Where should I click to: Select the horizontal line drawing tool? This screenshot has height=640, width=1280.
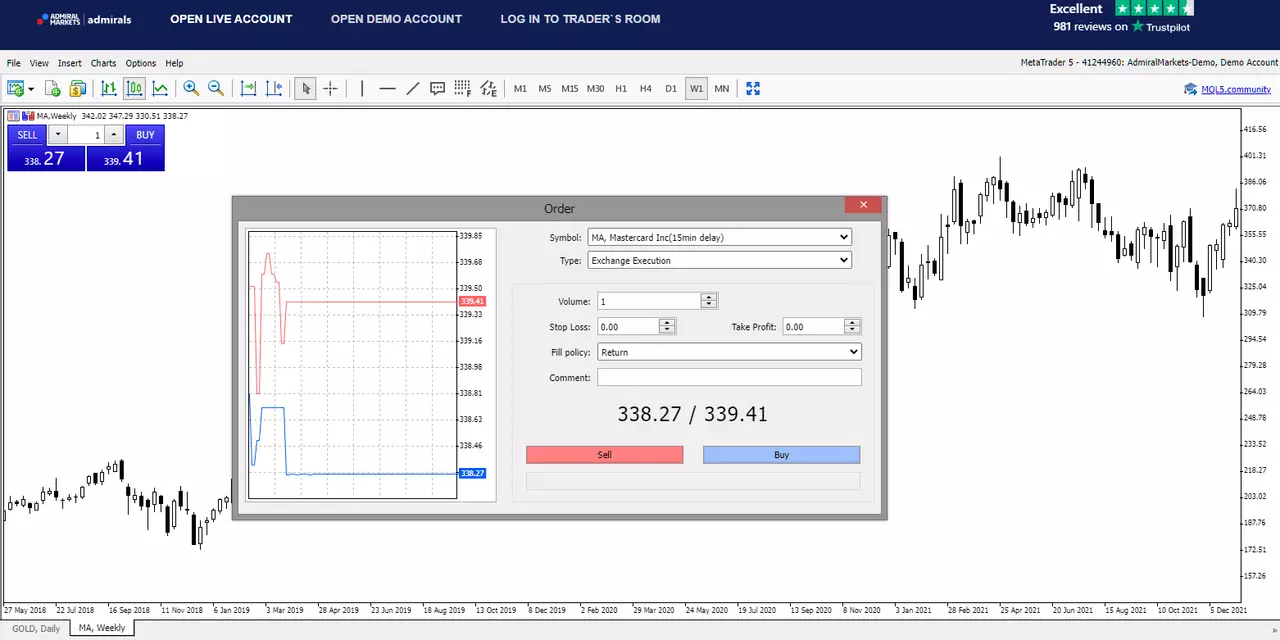point(387,89)
